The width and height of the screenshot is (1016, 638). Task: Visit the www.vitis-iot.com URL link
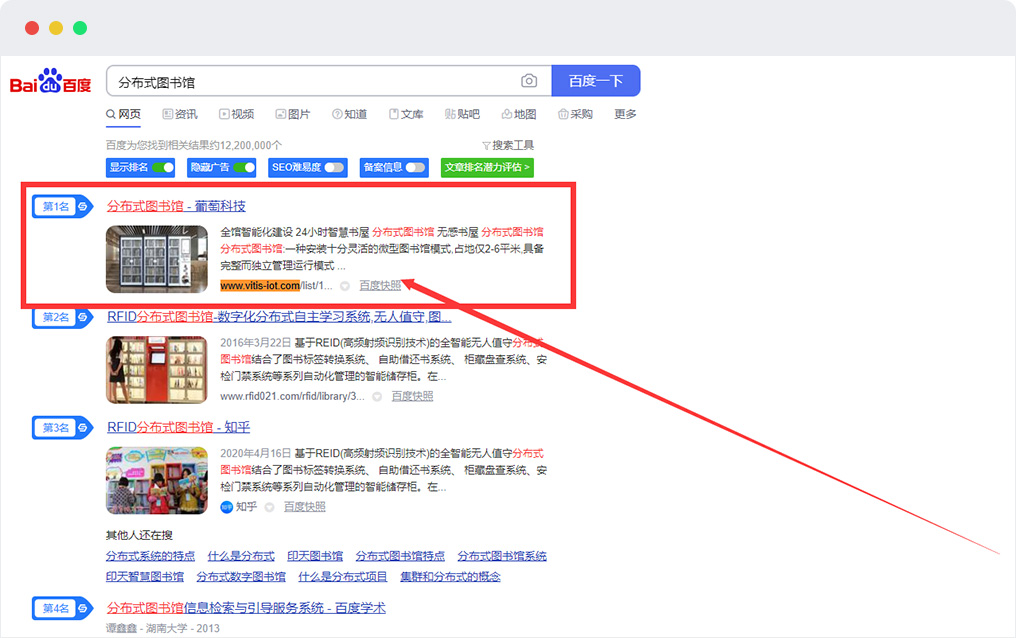click(x=277, y=286)
